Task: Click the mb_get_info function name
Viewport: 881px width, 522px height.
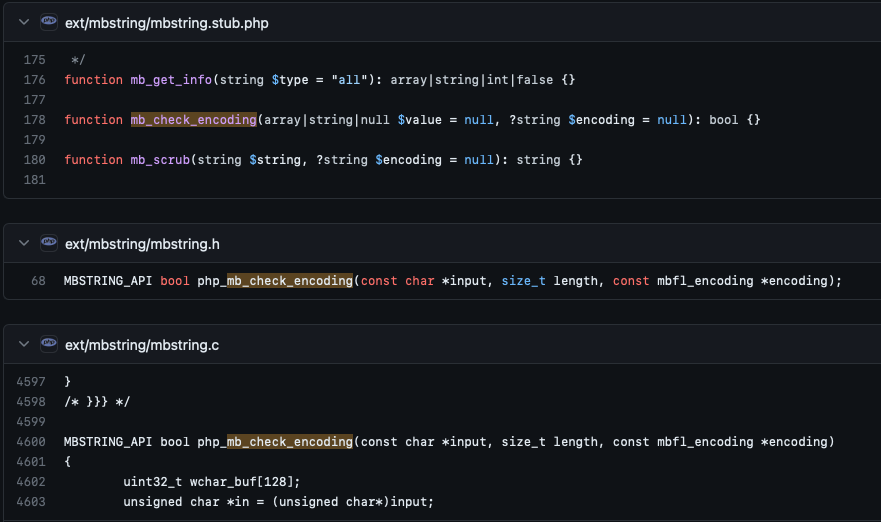Action: click(168, 79)
